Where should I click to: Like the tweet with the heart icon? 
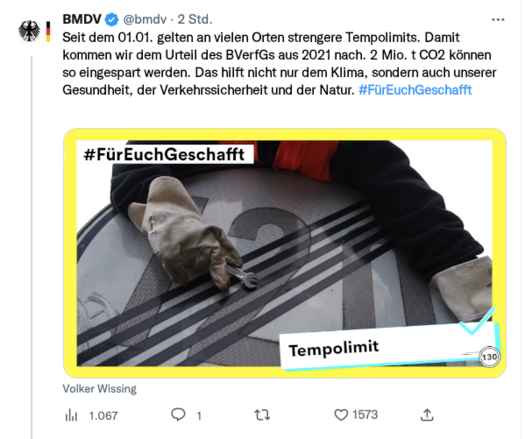pyautogui.click(x=341, y=415)
